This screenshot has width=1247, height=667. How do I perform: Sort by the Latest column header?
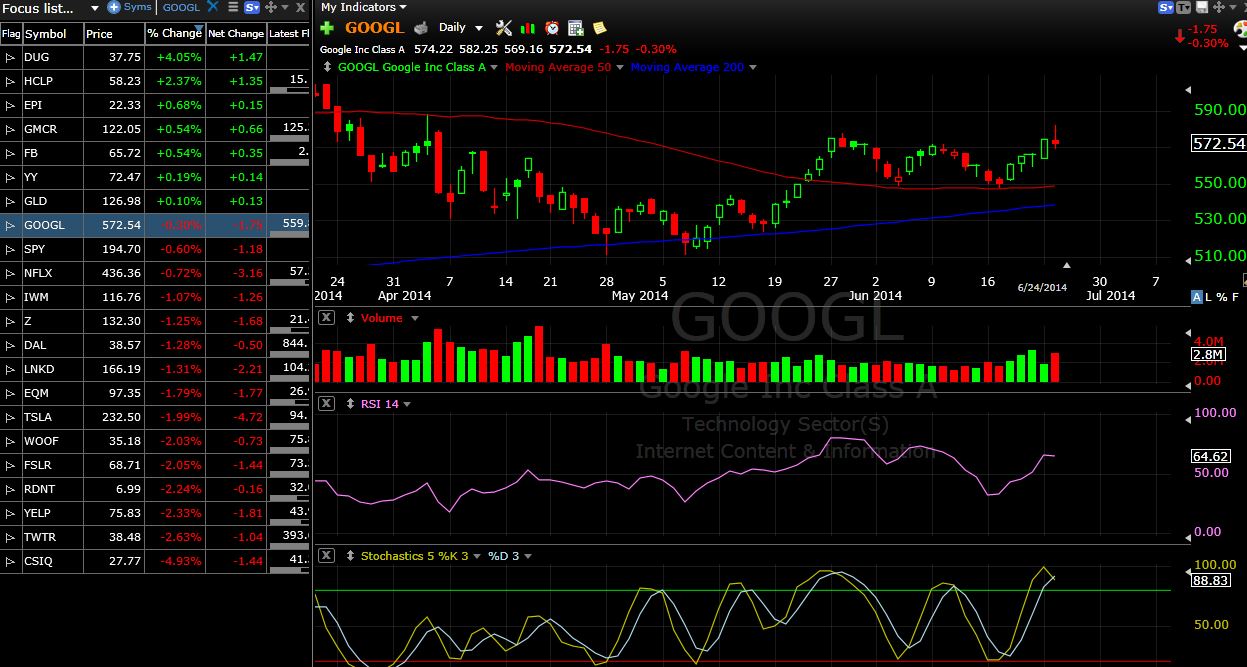tap(288, 33)
